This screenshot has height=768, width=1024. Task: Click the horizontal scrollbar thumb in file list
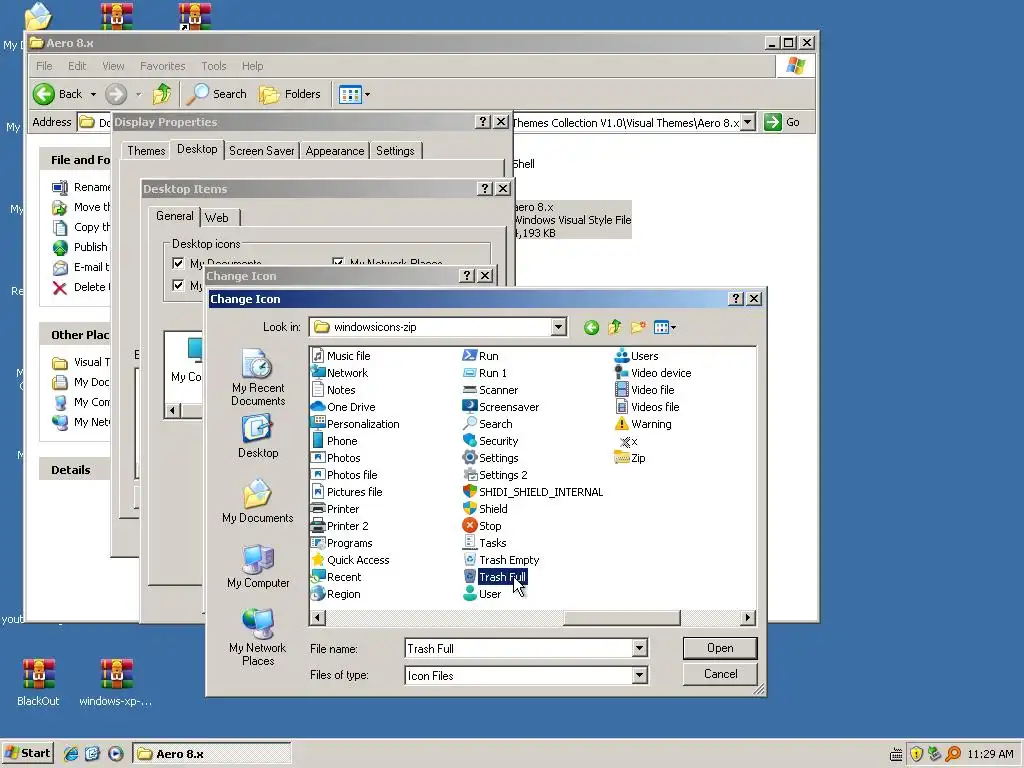pos(622,617)
